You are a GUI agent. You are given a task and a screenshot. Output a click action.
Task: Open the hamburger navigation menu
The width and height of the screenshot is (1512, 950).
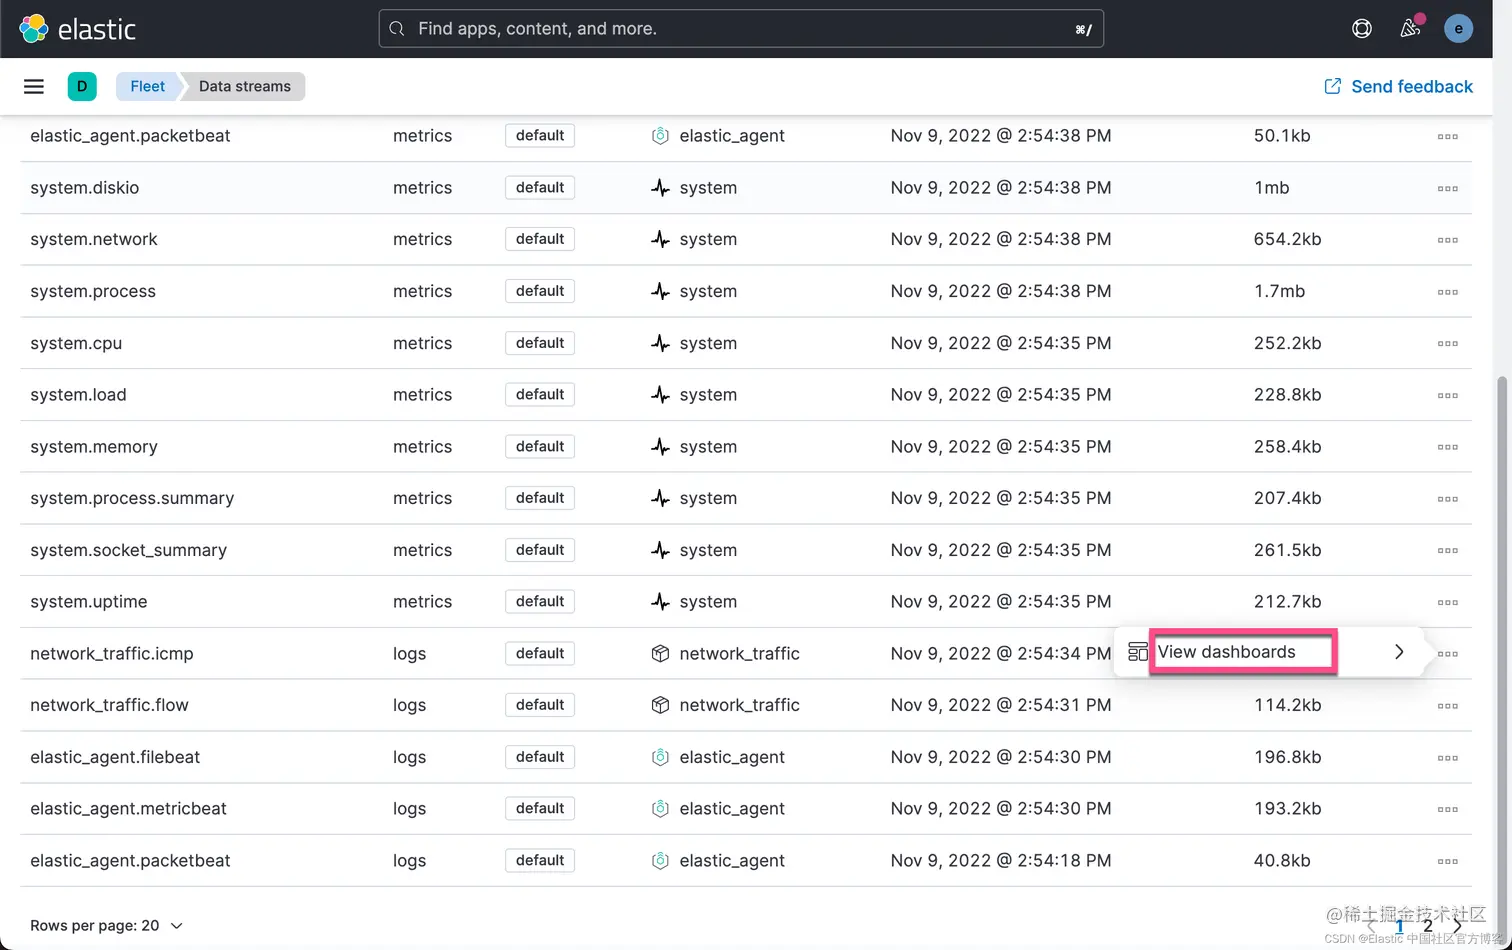coord(34,87)
